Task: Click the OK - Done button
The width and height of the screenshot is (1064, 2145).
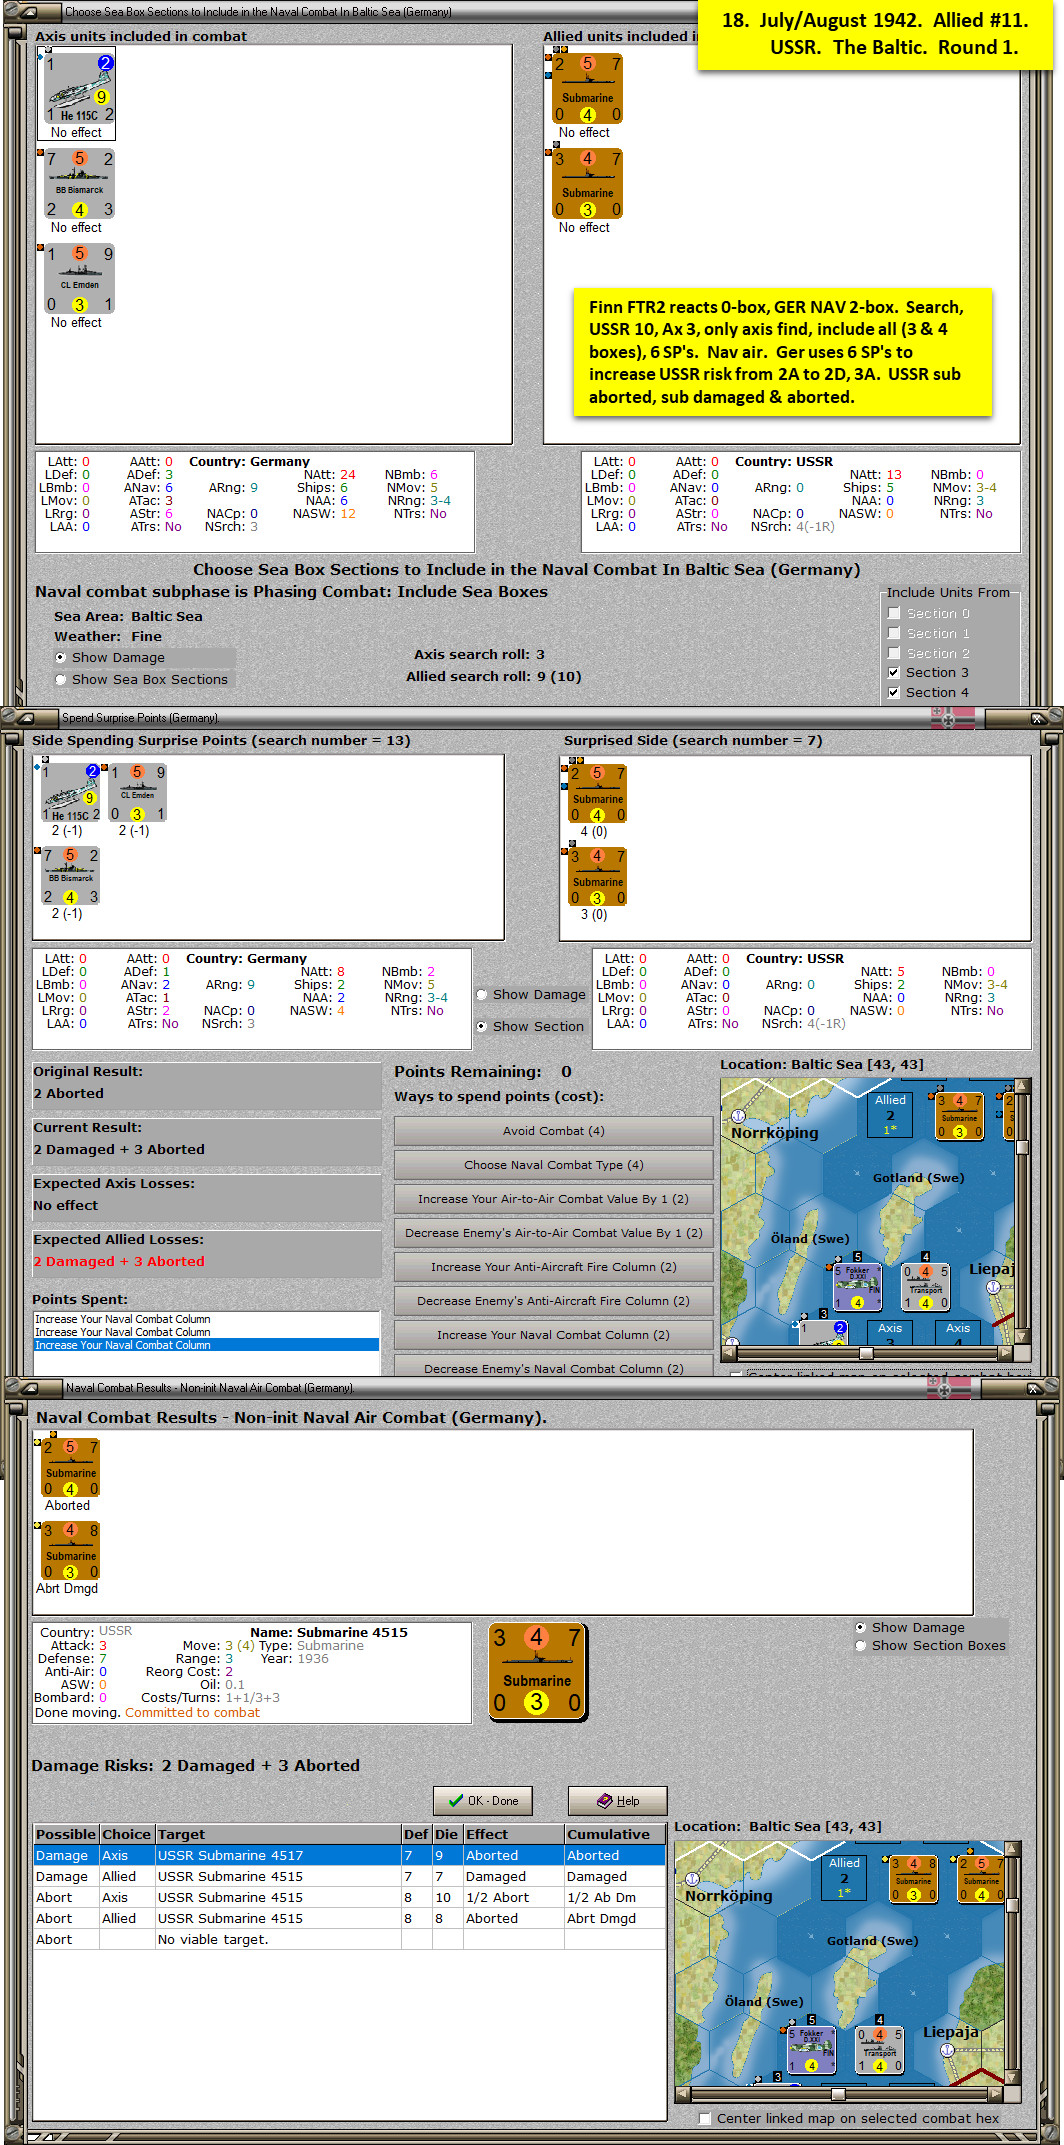Action: coord(483,1801)
